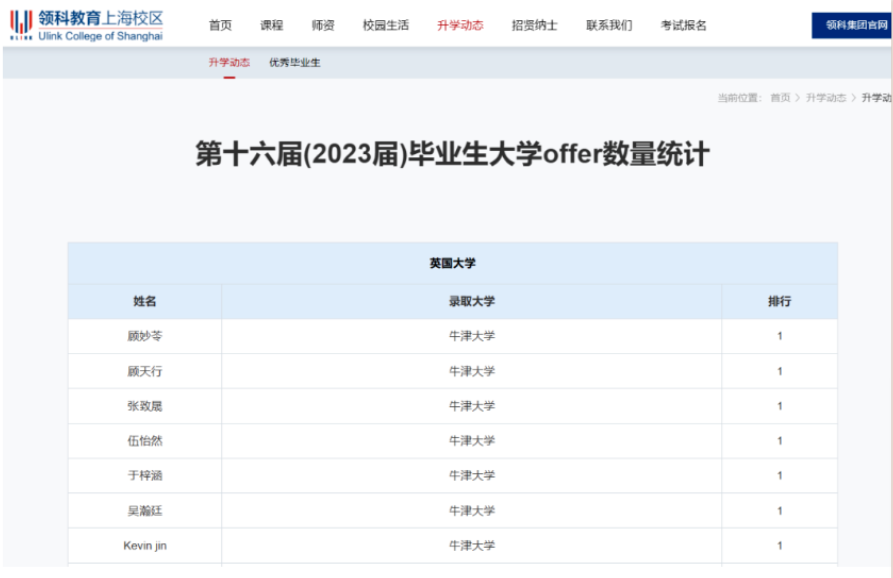893x578 pixels.
Task: Click the page title about 2023届 offer statistics
Action: 452,155
